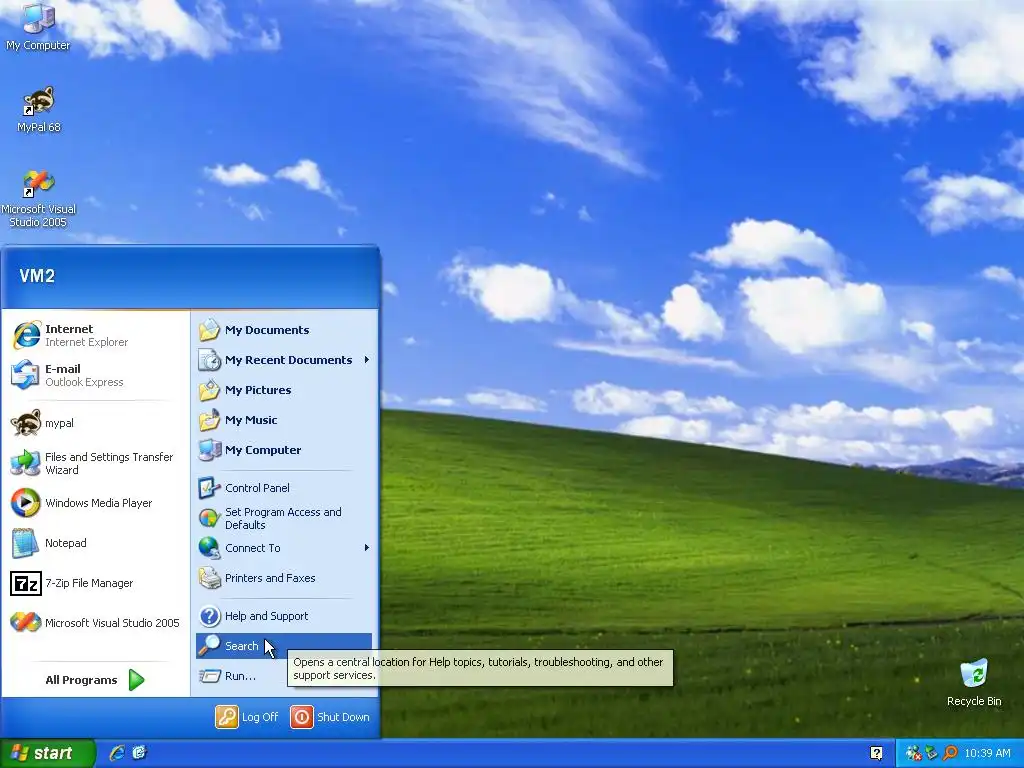Launch 7-Zip File Manager
The image size is (1024, 768).
[96, 583]
